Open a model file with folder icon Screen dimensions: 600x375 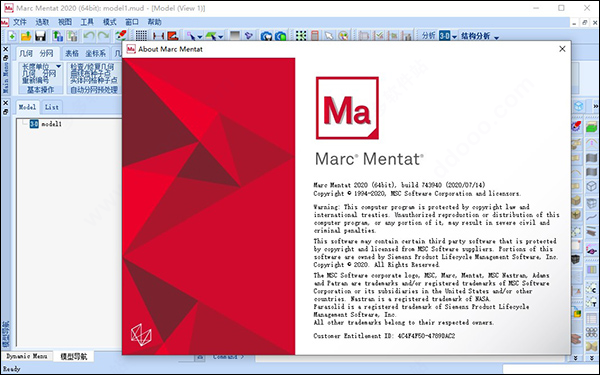tap(26, 36)
